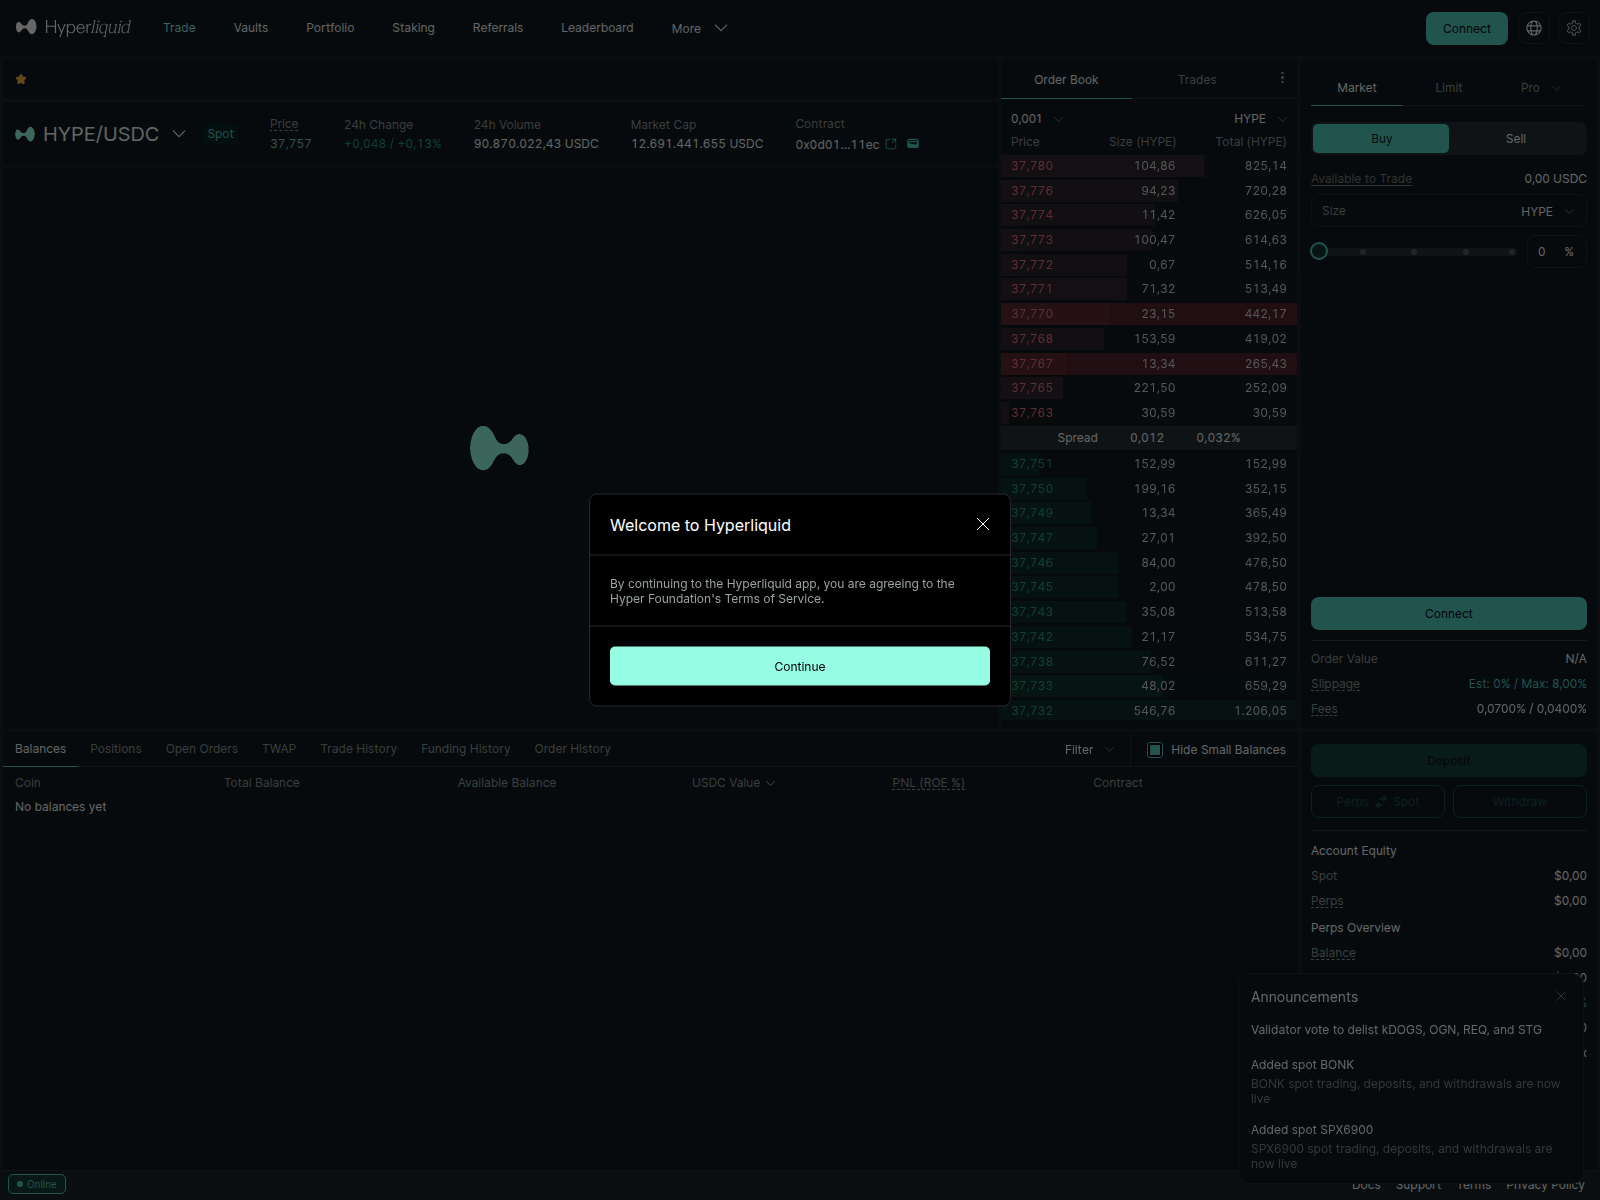This screenshot has width=1600, height=1200.
Task: Open the Staking page
Action: (413, 28)
